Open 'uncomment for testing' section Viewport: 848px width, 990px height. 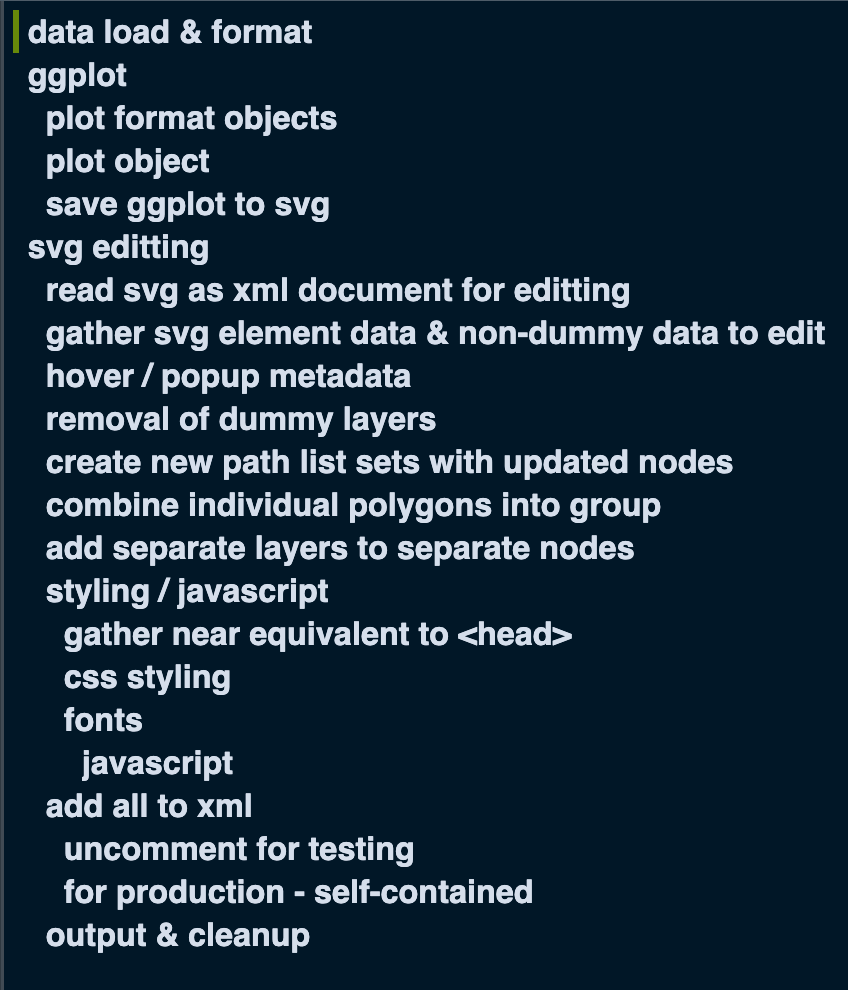238,849
